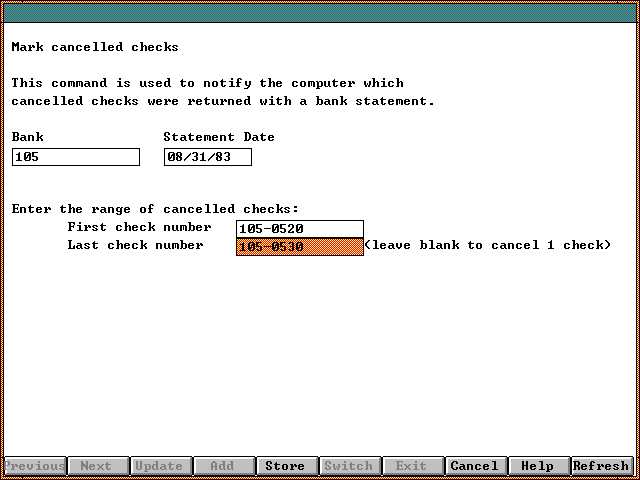Open Help from the bottom bar
The height and width of the screenshot is (480, 640).
(x=537, y=466)
